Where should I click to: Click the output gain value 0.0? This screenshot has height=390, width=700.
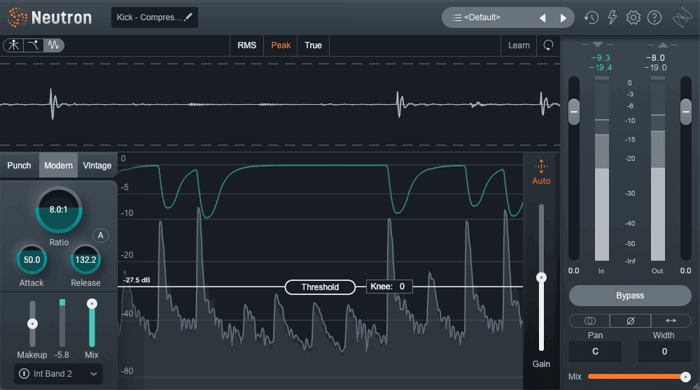point(685,270)
